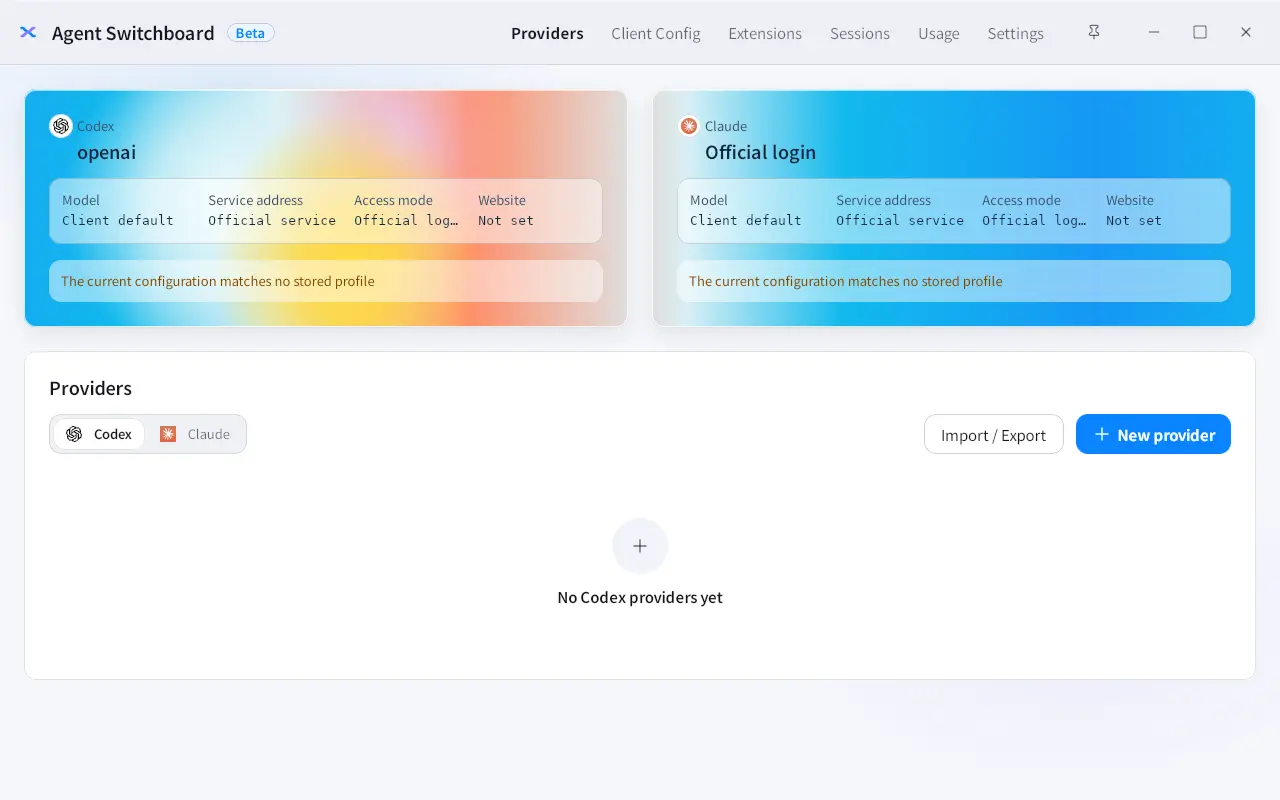Click the Claude icon on Official login card
The width and height of the screenshot is (1280, 800).
pos(689,126)
